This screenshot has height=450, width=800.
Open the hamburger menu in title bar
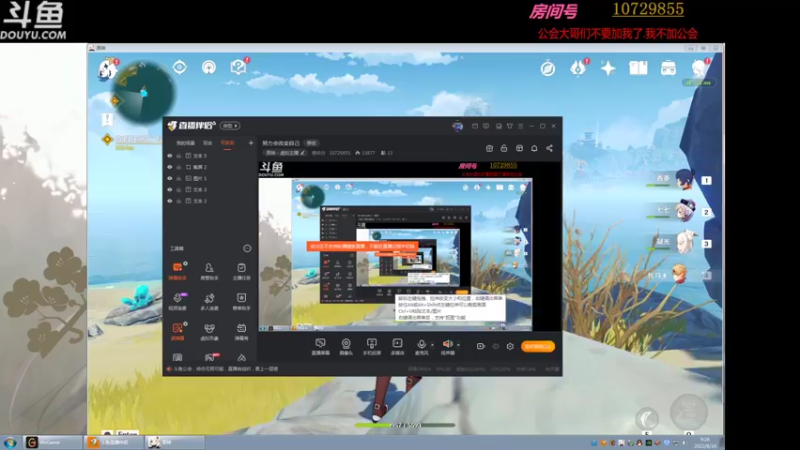point(520,126)
